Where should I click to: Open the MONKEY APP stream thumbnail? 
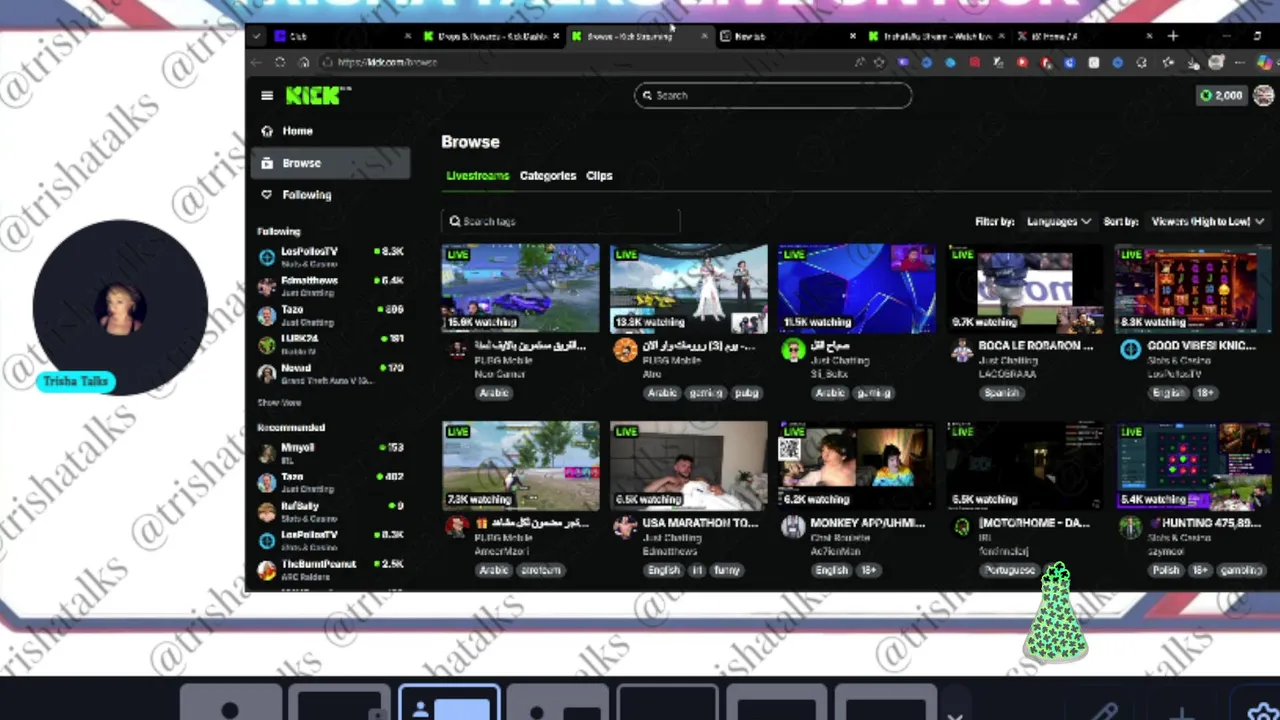point(857,465)
